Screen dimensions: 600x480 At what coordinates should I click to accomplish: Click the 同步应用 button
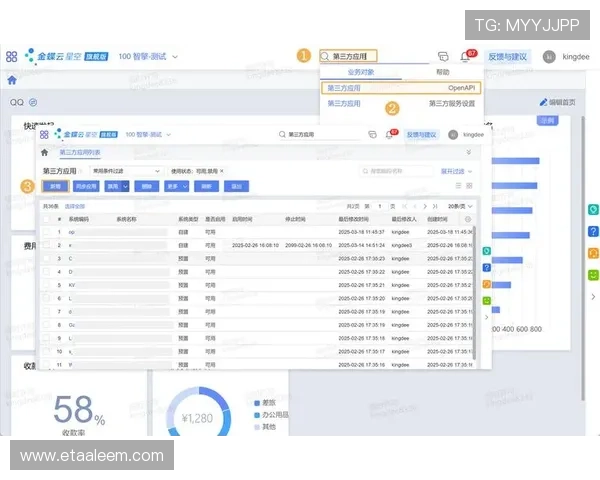(86, 186)
